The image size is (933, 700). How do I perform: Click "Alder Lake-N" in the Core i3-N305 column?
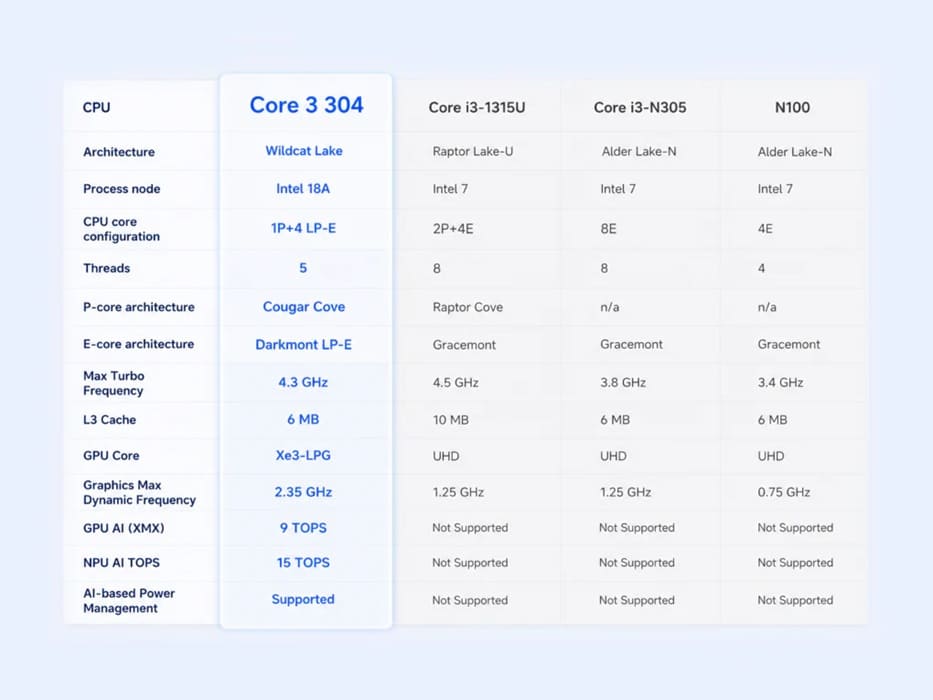click(x=639, y=151)
